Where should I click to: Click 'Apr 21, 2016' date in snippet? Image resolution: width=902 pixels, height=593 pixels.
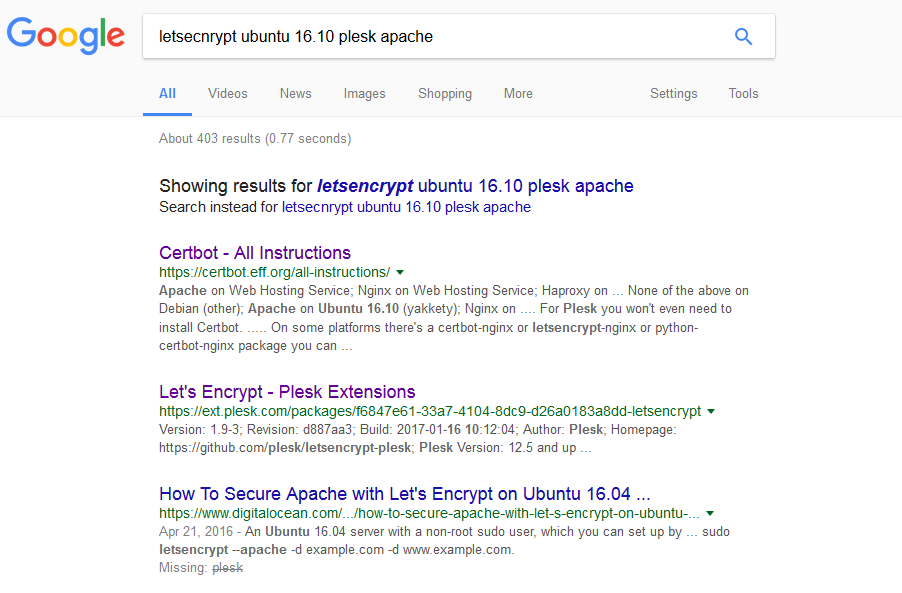(196, 531)
